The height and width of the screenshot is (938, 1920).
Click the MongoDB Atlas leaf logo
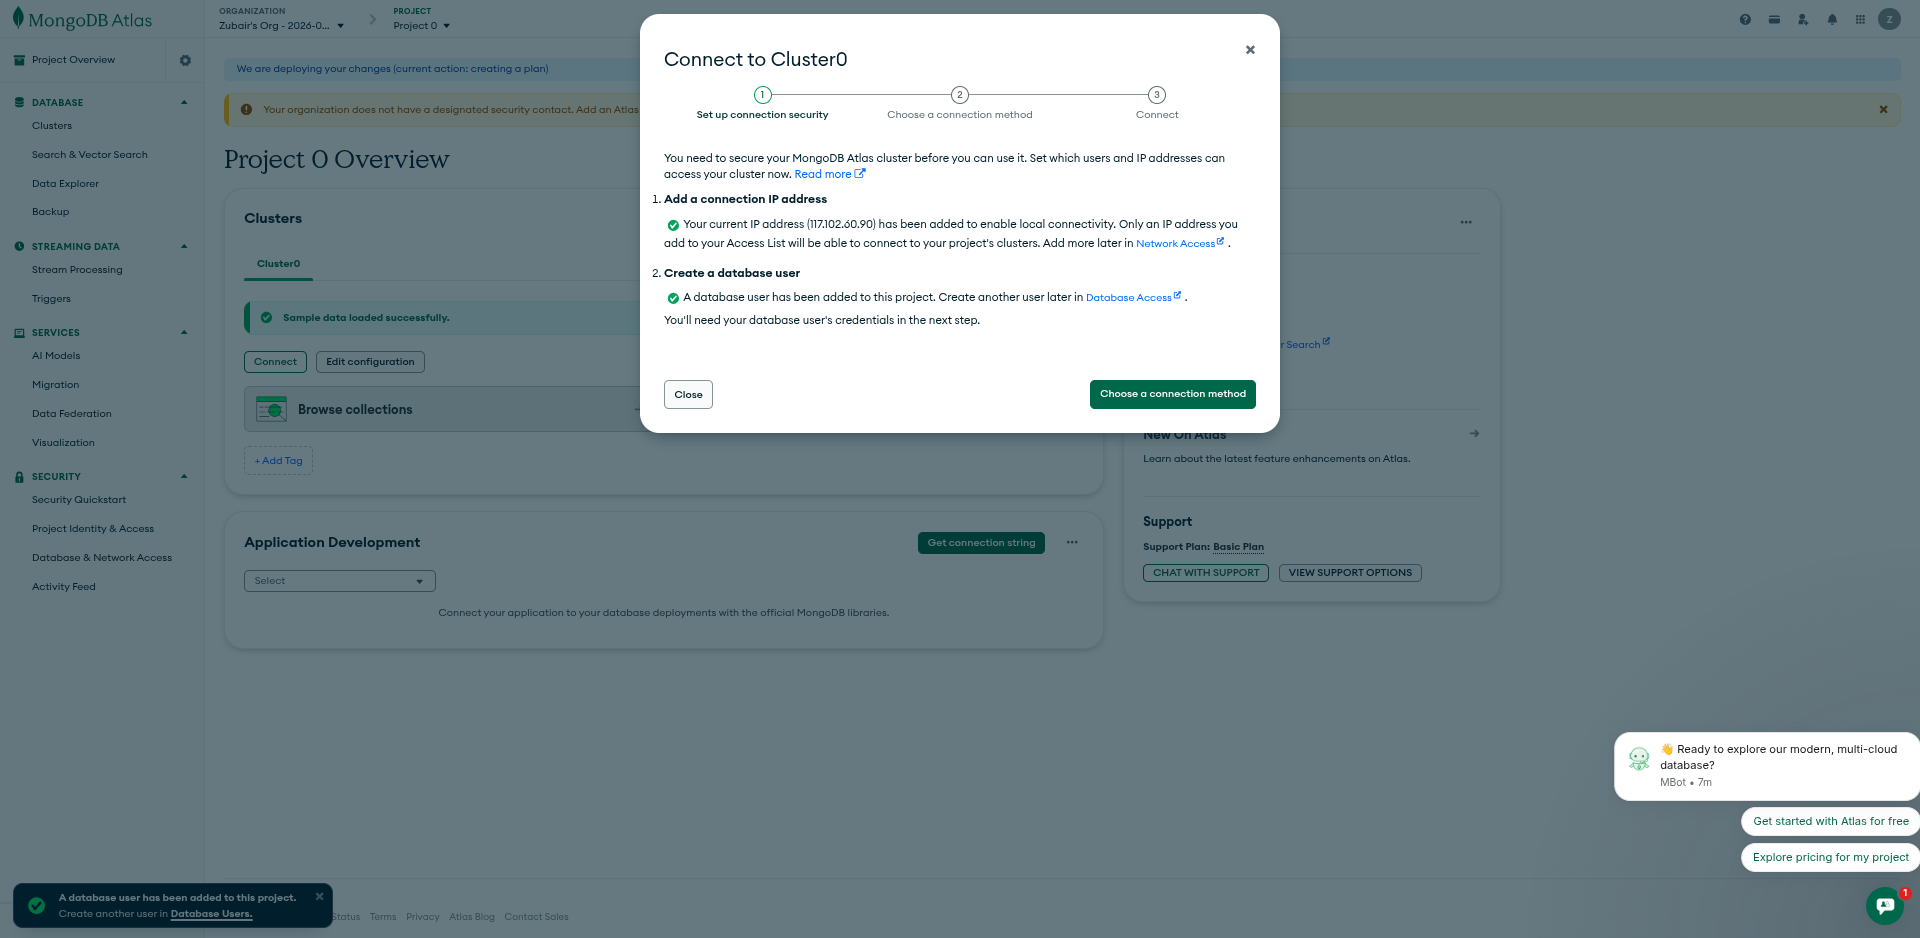coord(18,19)
